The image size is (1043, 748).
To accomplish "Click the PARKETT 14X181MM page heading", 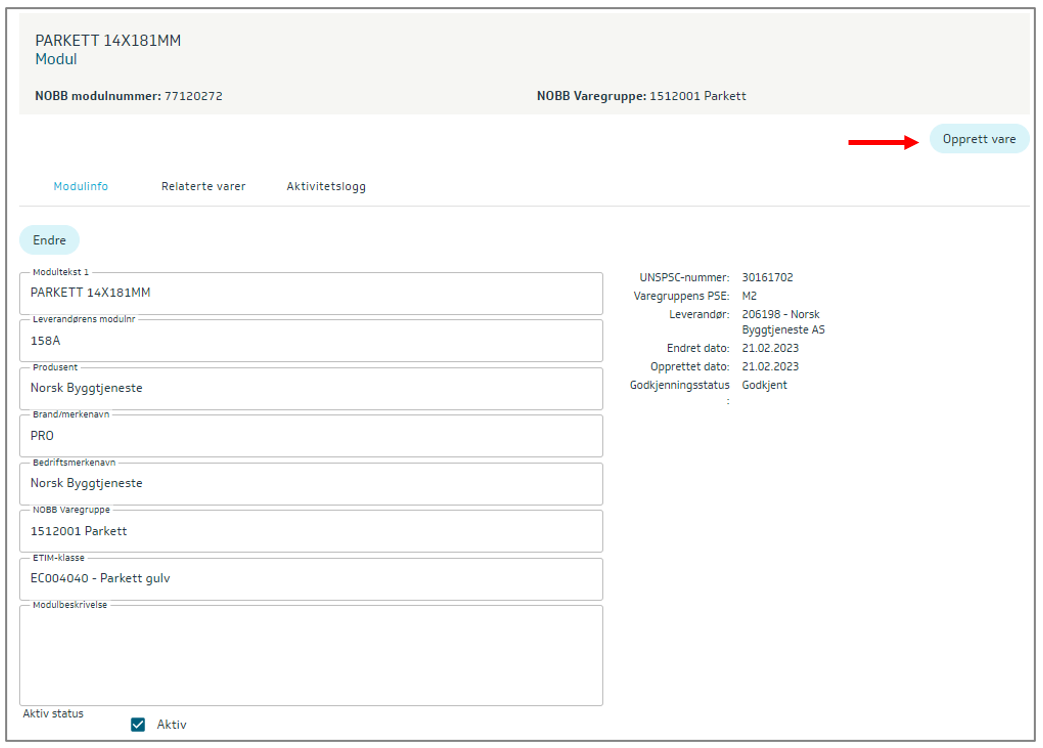I will (x=108, y=41).
